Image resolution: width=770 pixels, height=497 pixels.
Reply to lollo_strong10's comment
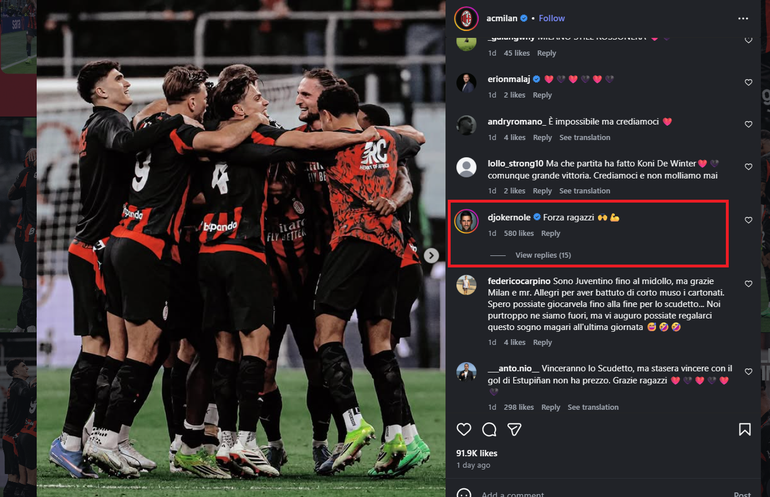[542, 191]
